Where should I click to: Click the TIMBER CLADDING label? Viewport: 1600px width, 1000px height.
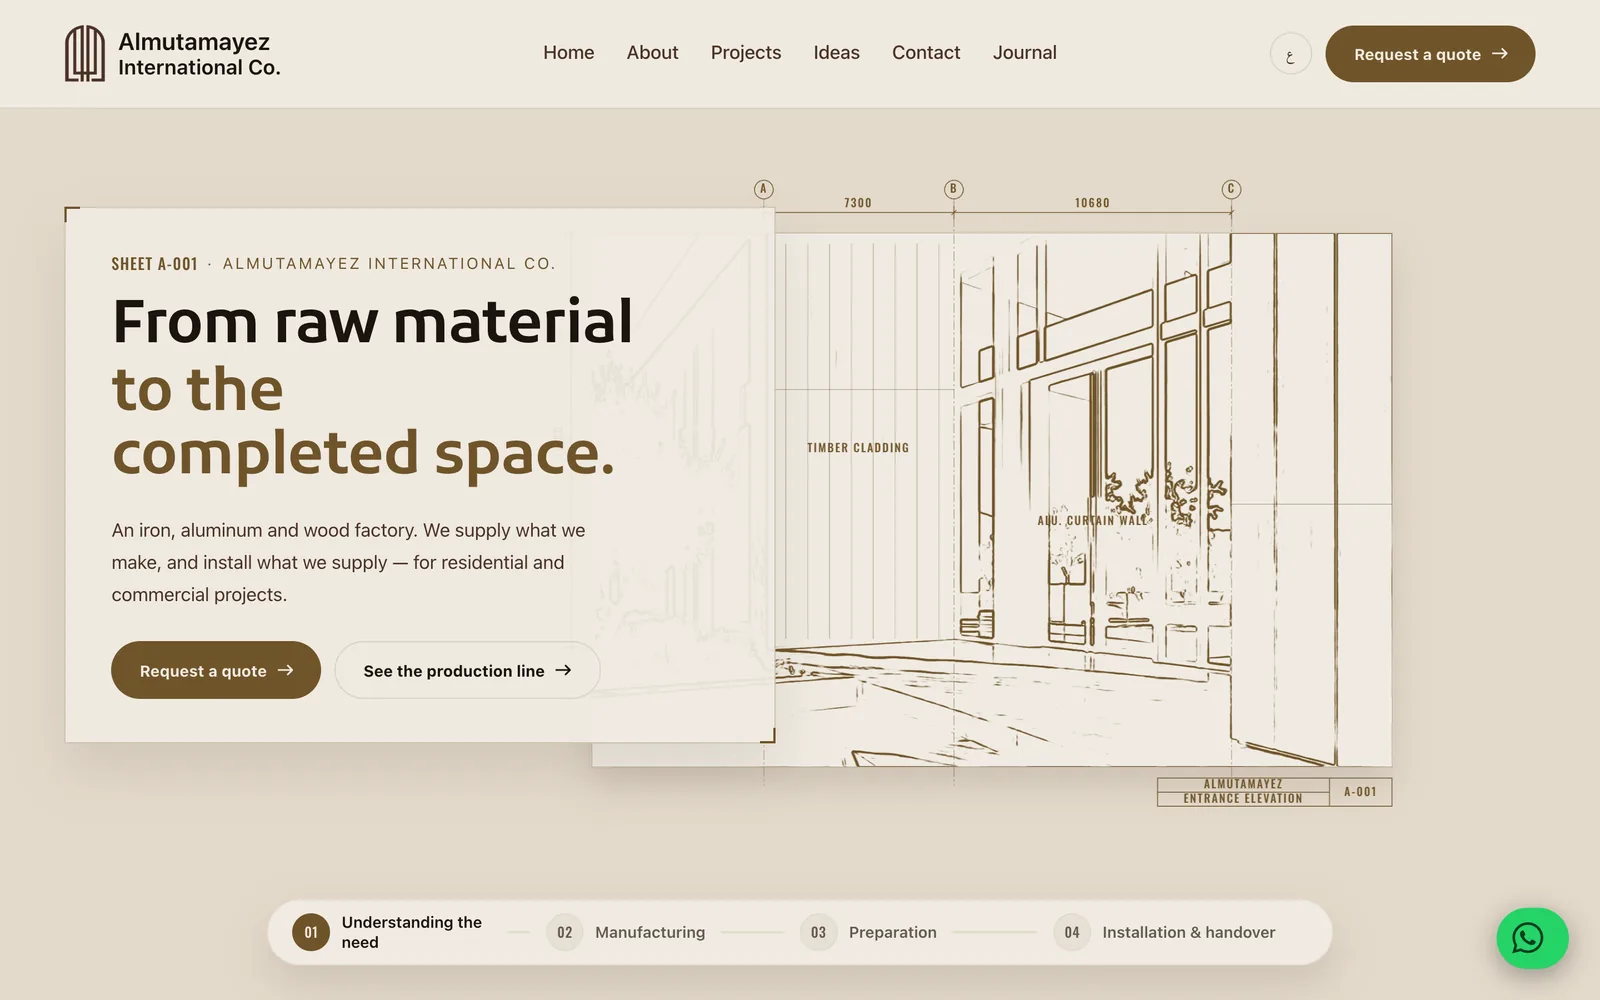pos(858,448)
